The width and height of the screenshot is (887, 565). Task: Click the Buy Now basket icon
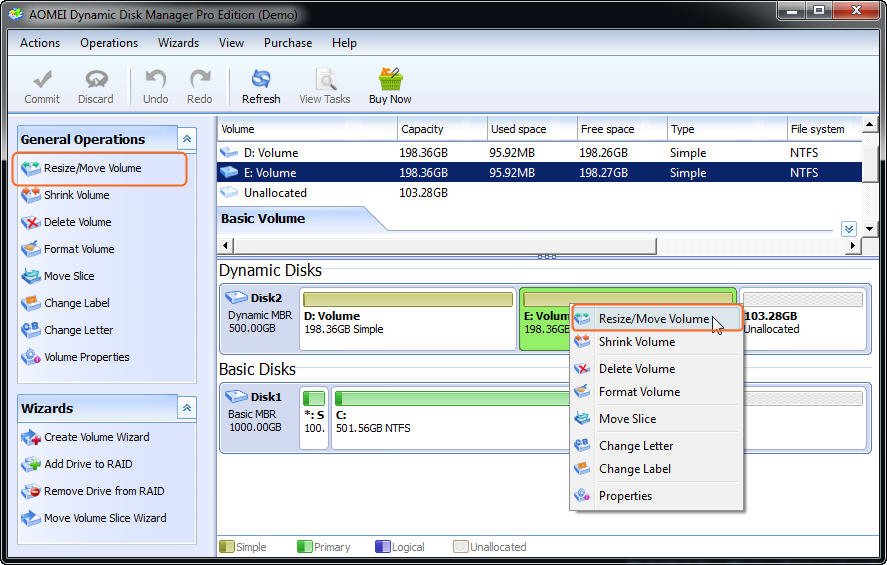click(x=390, y=79)
